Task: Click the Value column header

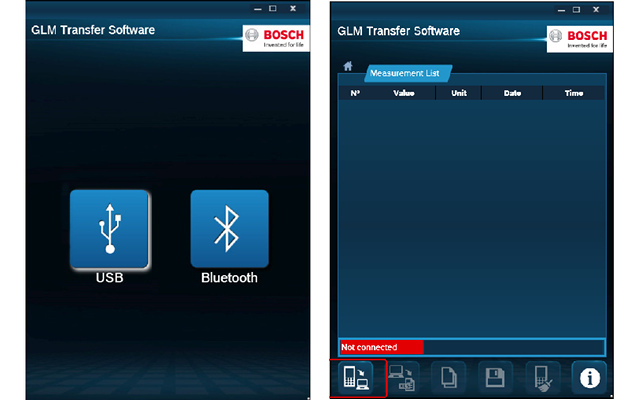Action: [404, 93]
